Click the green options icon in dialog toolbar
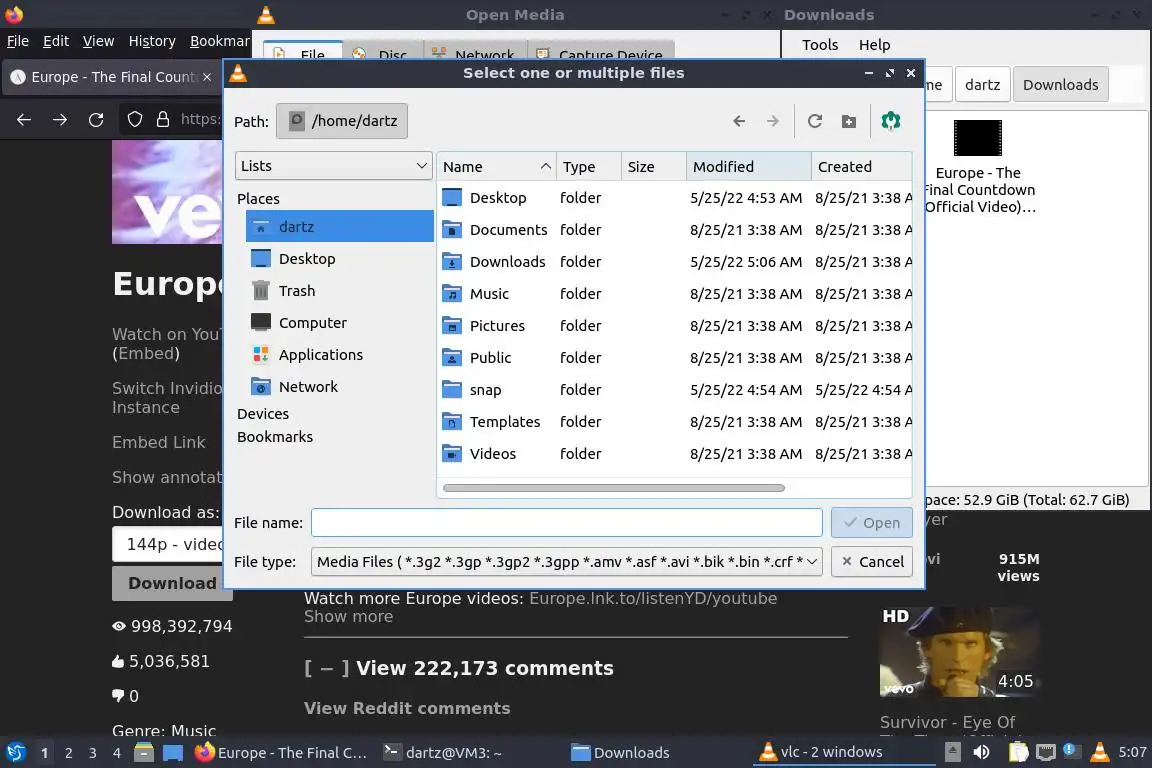Viewport: 1152px width, 768px height. point(890,121)
